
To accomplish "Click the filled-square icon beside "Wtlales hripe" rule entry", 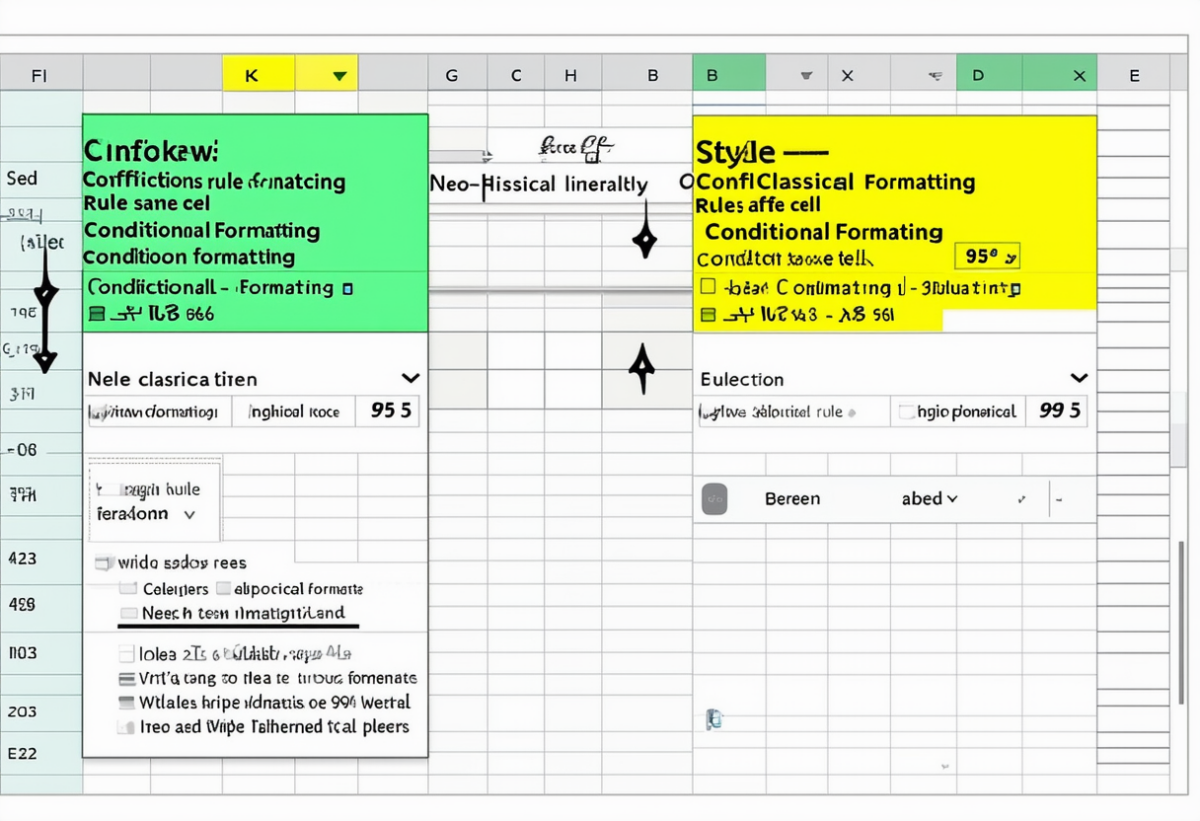I will point(125,701).
